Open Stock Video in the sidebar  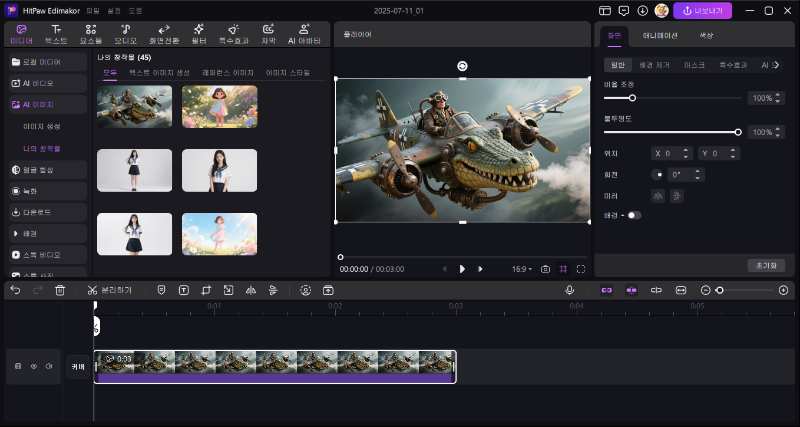48,255
